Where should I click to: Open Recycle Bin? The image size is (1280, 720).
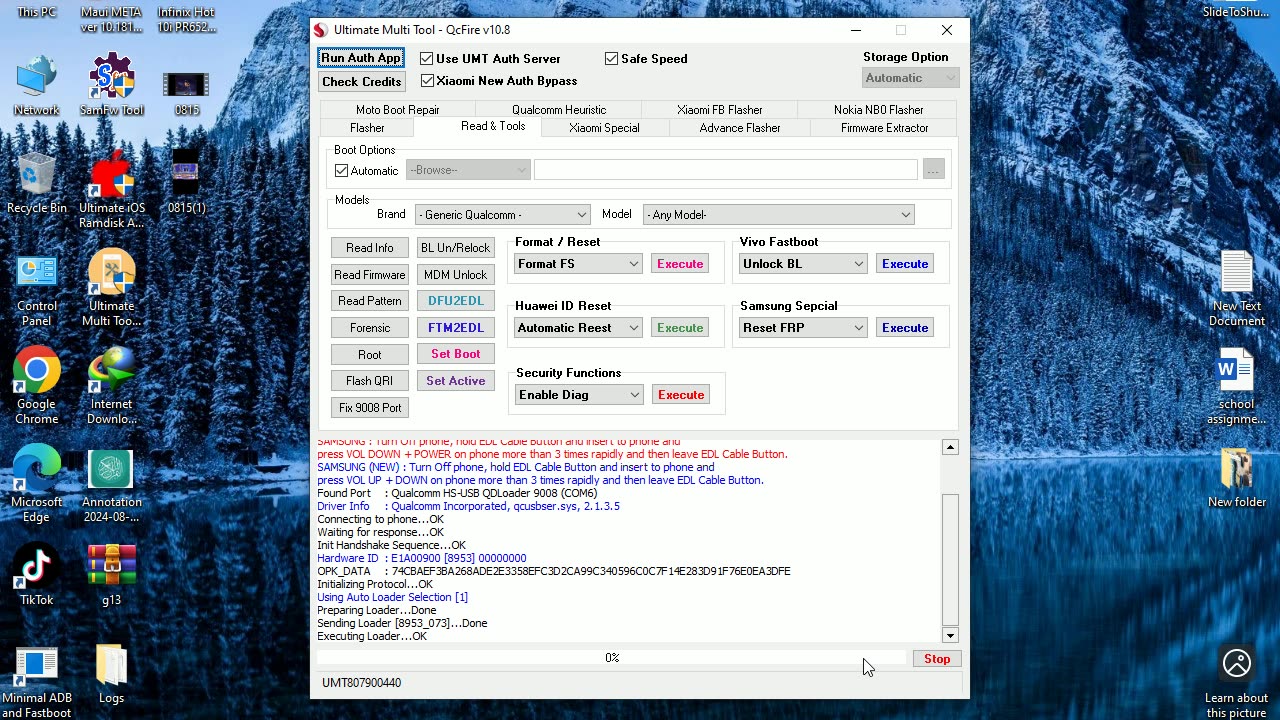pyautogui.click(x=36, y=184)
